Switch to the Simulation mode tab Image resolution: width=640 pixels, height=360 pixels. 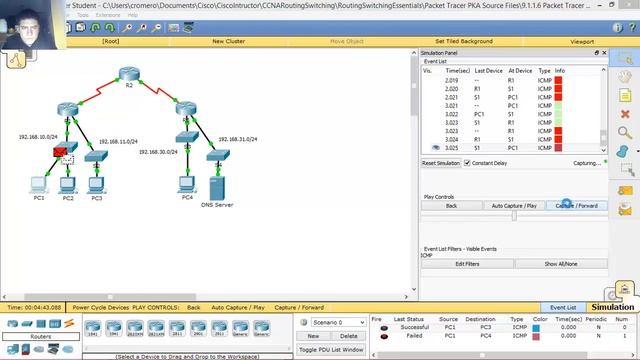point(613,307)
